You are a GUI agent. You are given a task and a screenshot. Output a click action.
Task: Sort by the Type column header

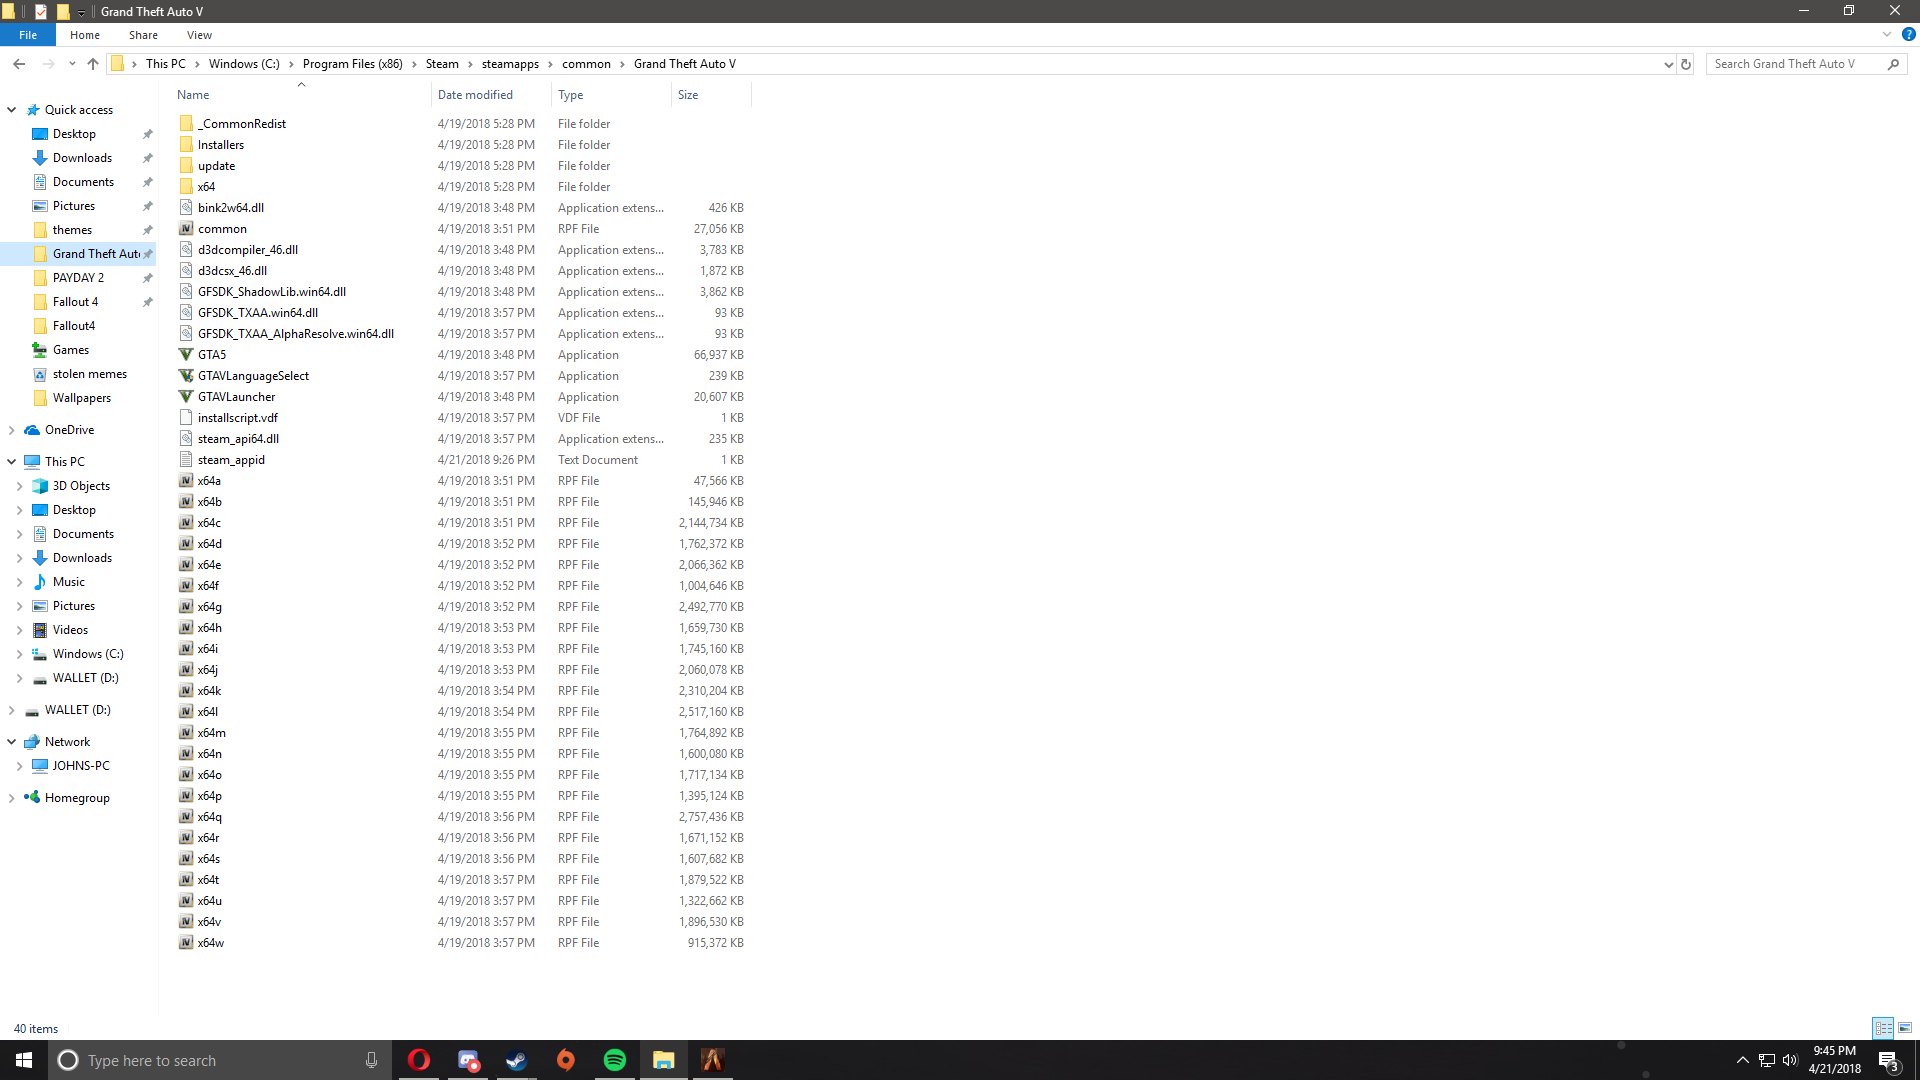611,95
